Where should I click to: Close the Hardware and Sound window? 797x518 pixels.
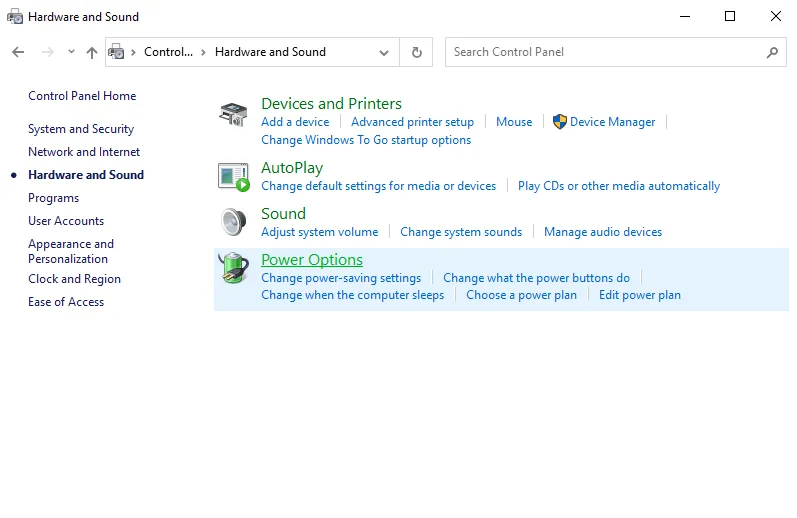pyautogui.click(x=776, y=16)
